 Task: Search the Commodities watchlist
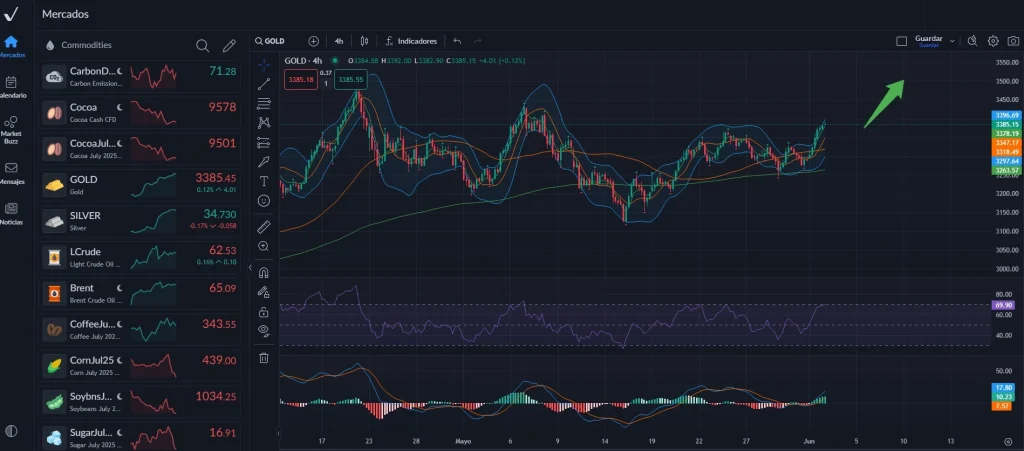pyautogui.click(x=202, y=46)
